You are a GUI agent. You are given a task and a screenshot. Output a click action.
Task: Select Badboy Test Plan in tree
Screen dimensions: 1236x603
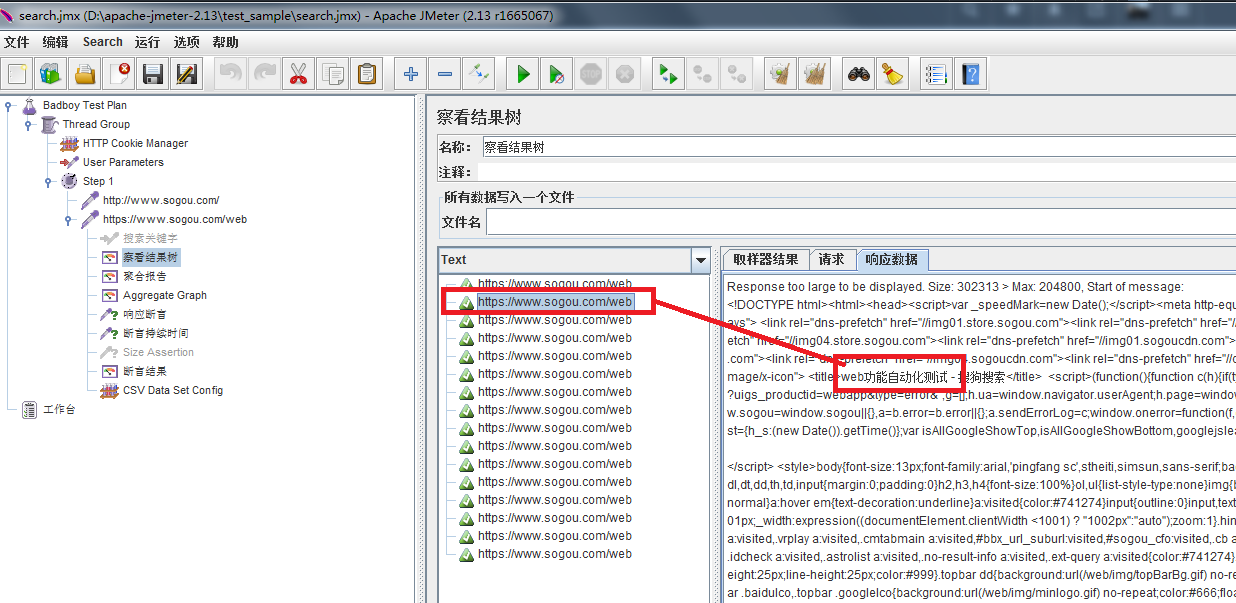click(85, 105)
